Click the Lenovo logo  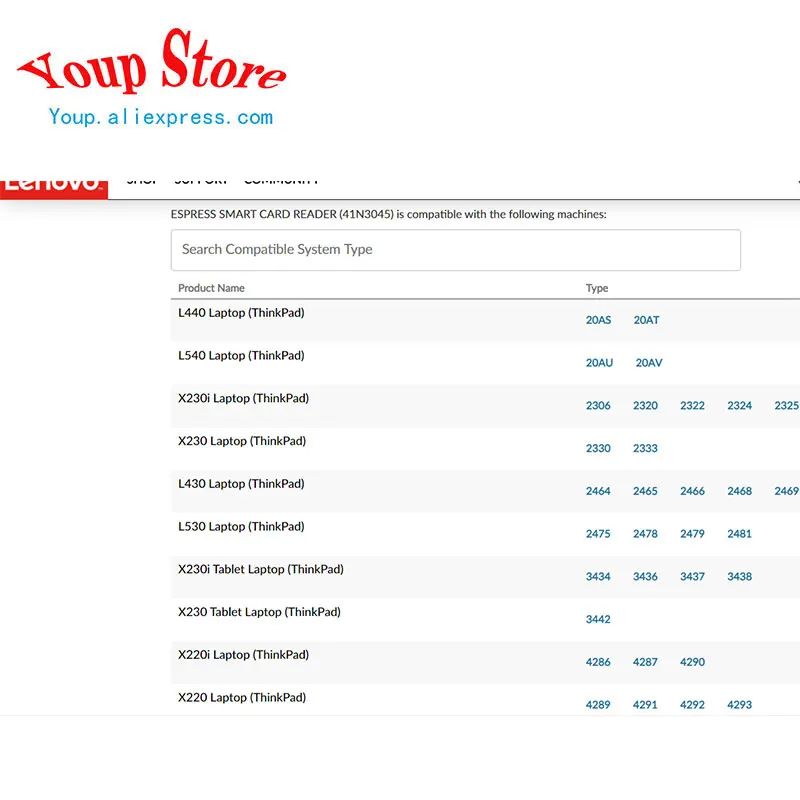(54, 189)
